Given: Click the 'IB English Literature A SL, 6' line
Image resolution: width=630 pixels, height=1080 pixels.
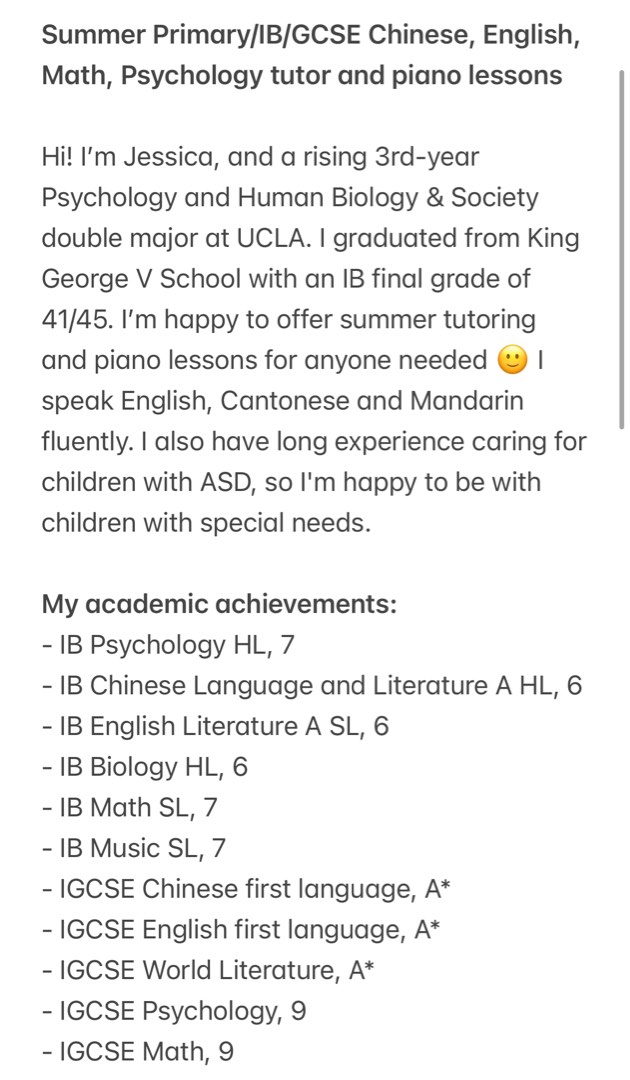Looking at the screenshot, I should (x=216, y=727).
